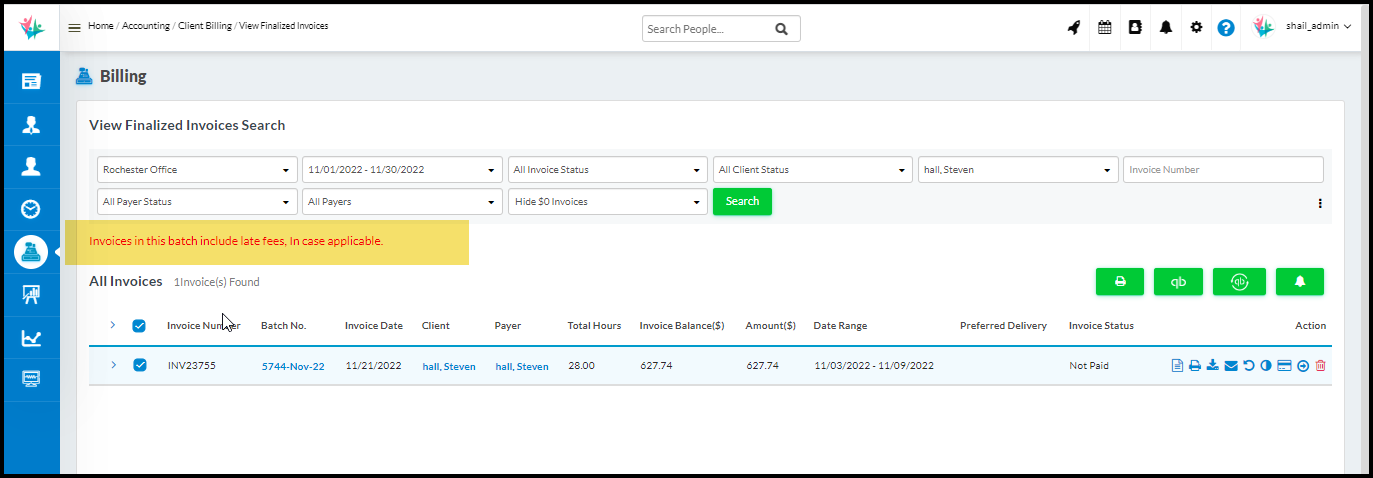The image size is (1373, 478).
Task: Email invoice INV23755
Action: tap(1231, 366)
